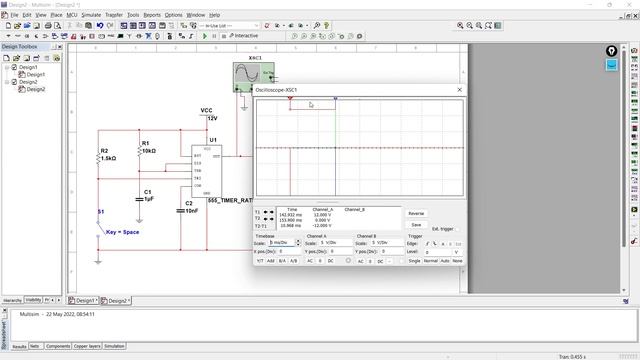640x360 pixels.
Task: Click the Print preview icon
Action: click(x=58, y=25)
